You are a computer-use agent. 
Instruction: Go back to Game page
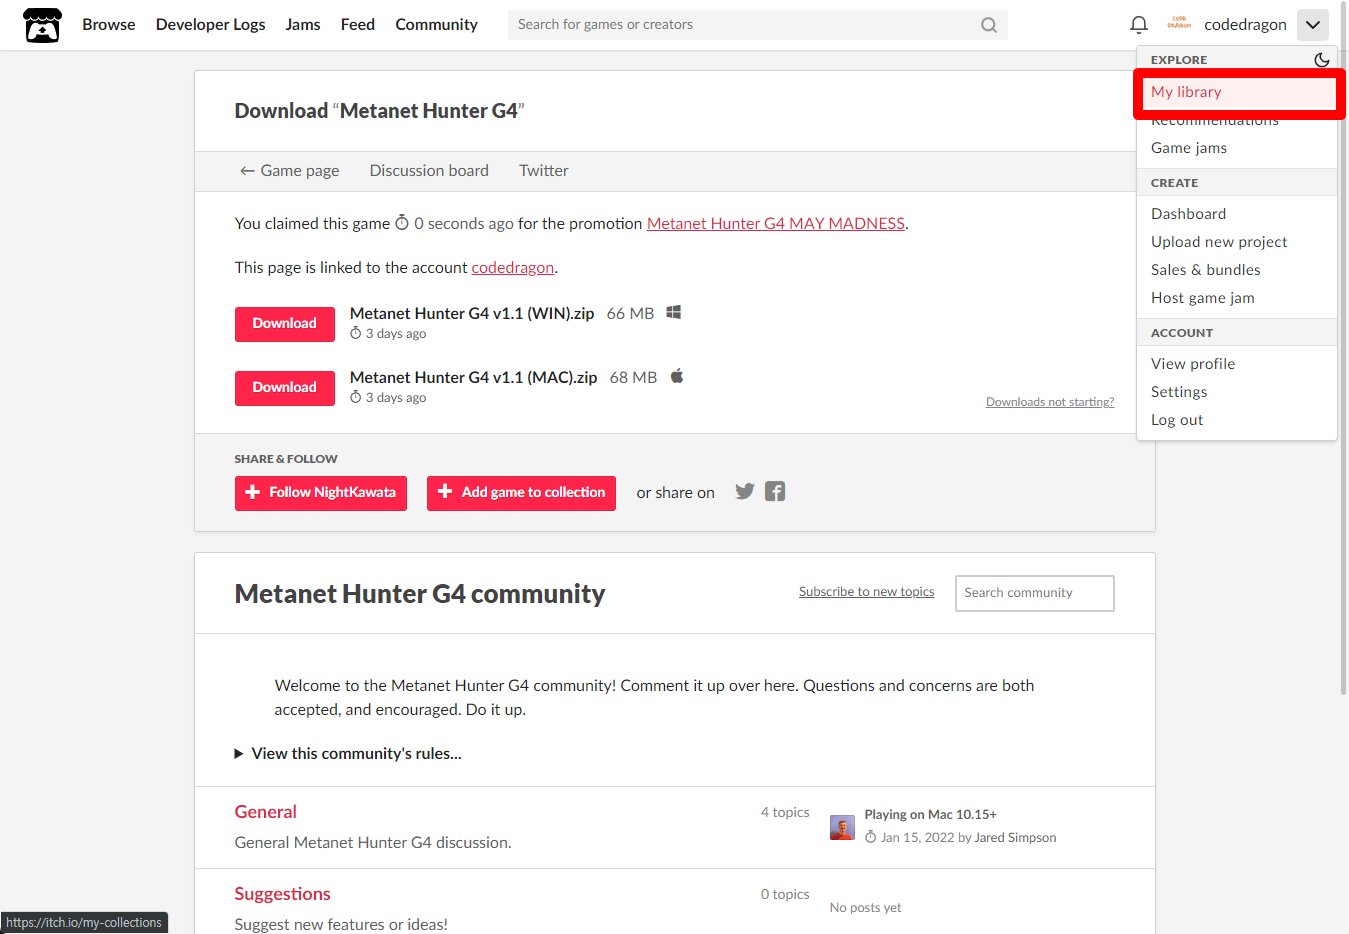(289, 171)
